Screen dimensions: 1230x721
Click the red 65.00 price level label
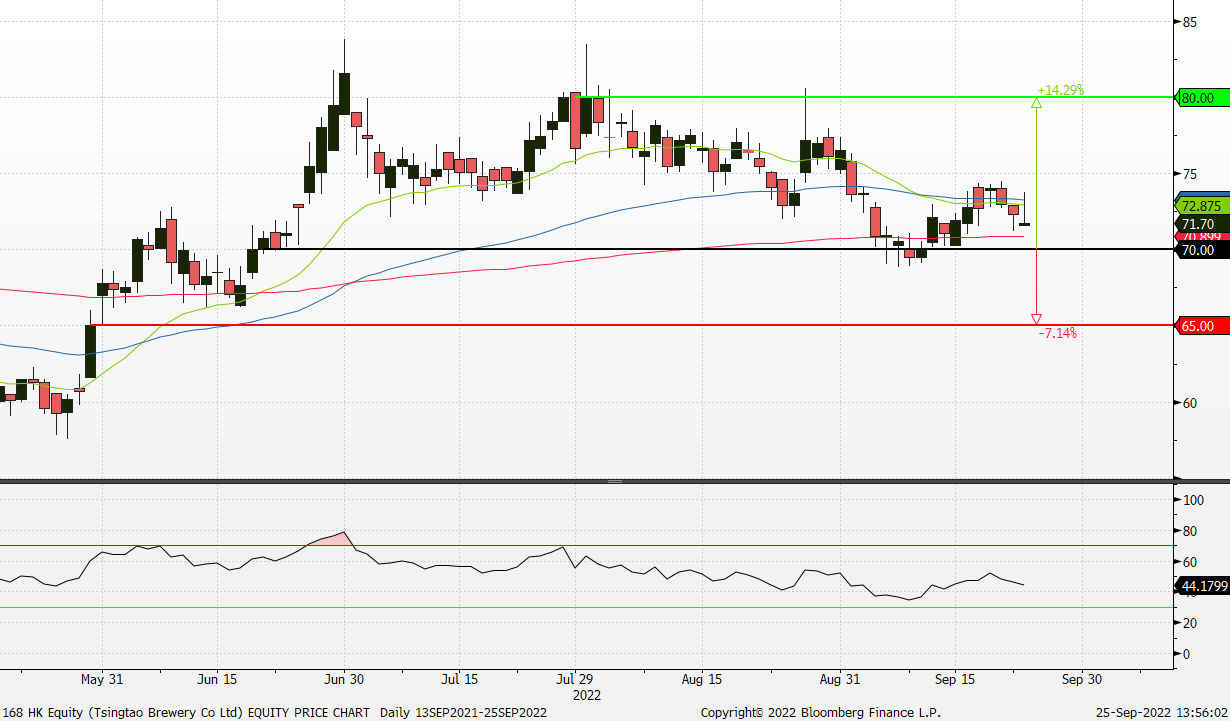[1201, 326]
